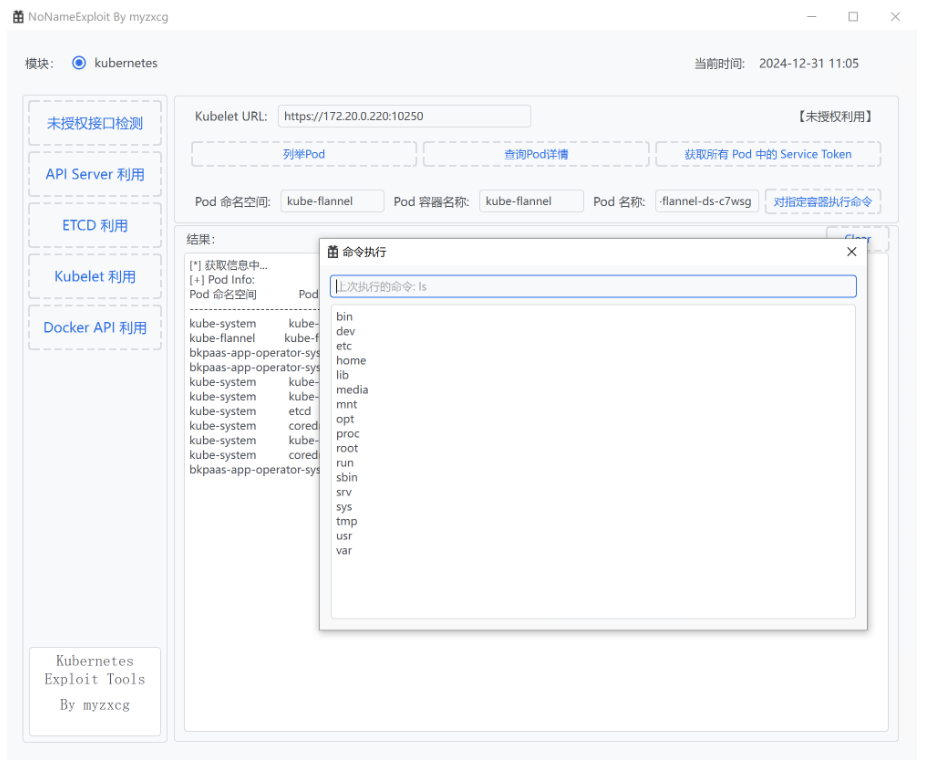Click 'sys' in command output
Screen dimensions: 925x760
click(x=344, y=507)
